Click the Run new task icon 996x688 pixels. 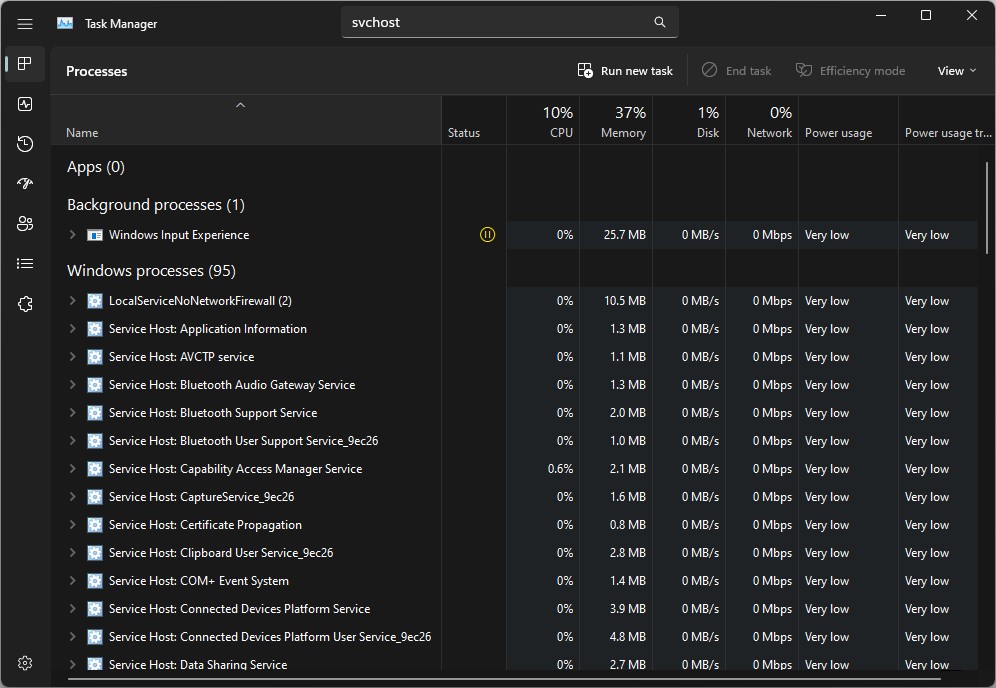[x=584, y=71]
